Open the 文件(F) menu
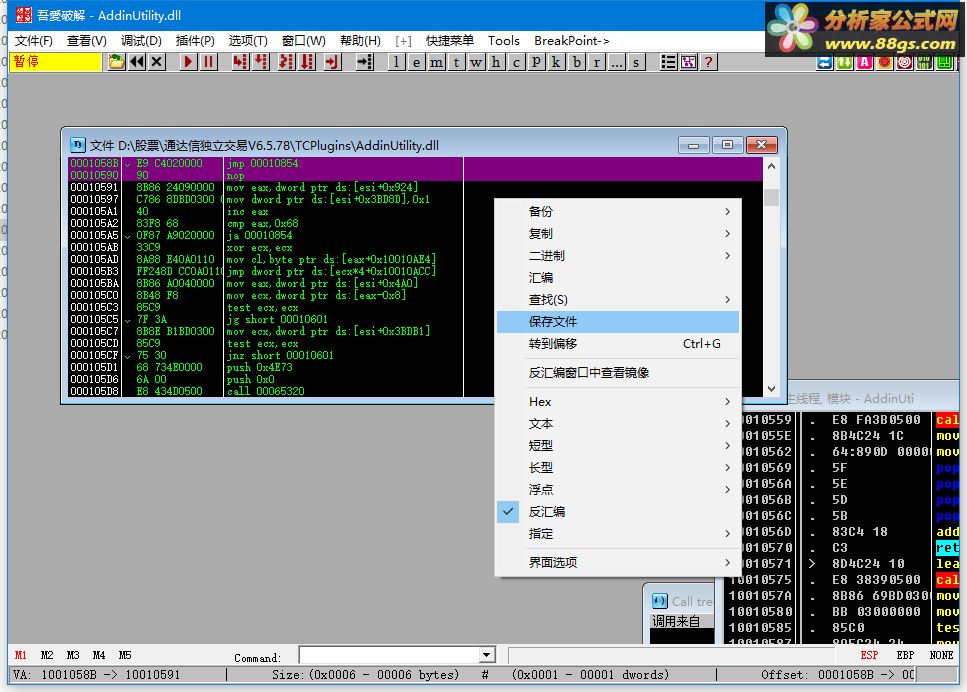 [x=34, y=41]
